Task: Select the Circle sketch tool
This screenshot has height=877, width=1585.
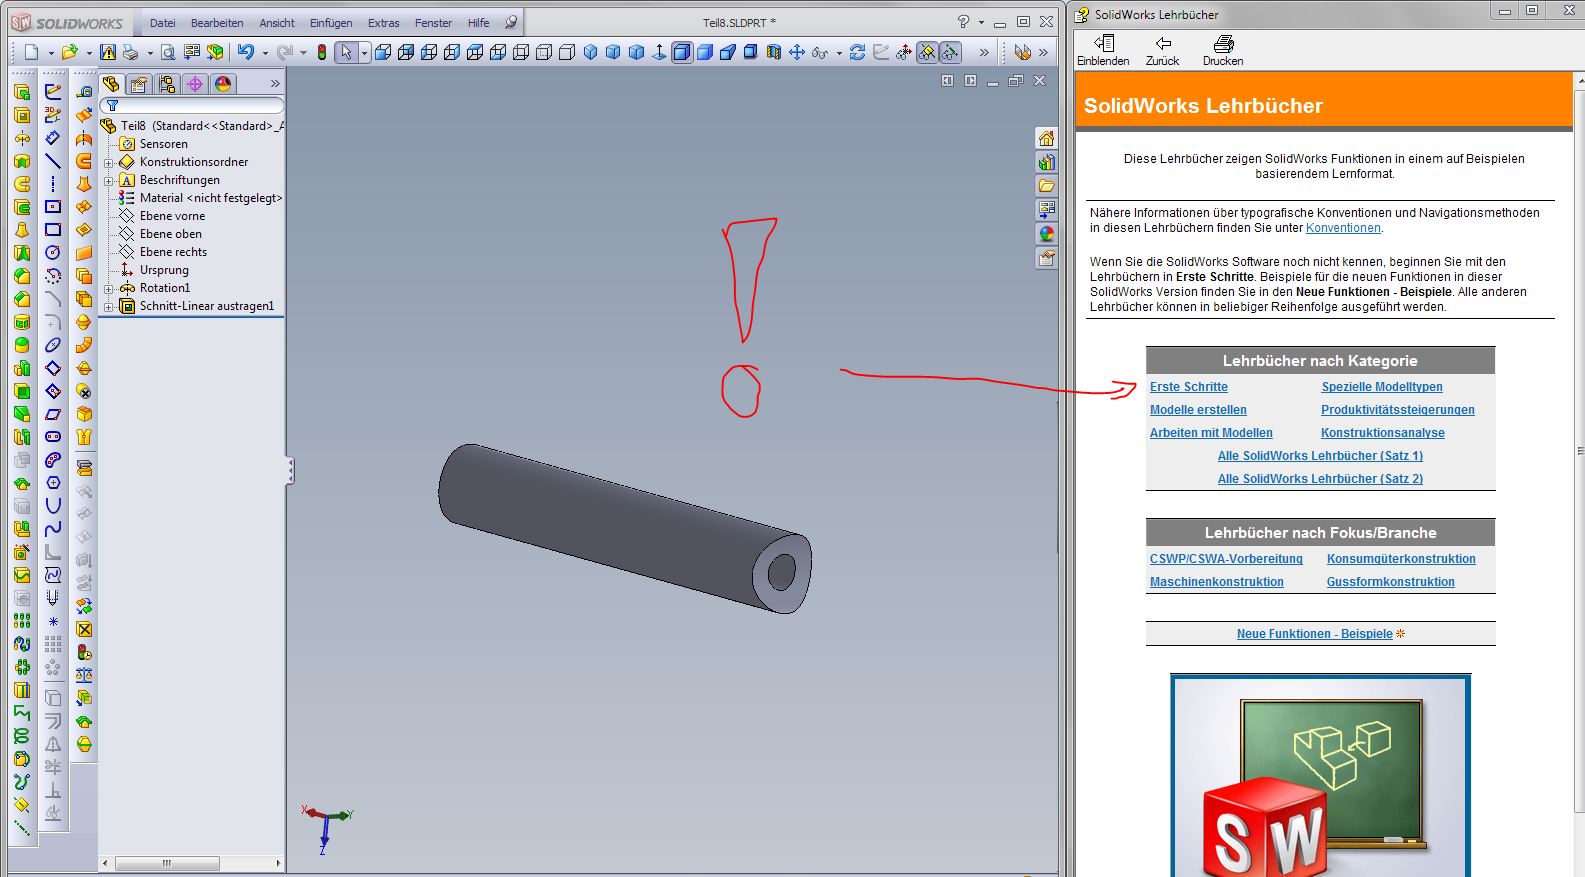Action: tap(53, 253)
